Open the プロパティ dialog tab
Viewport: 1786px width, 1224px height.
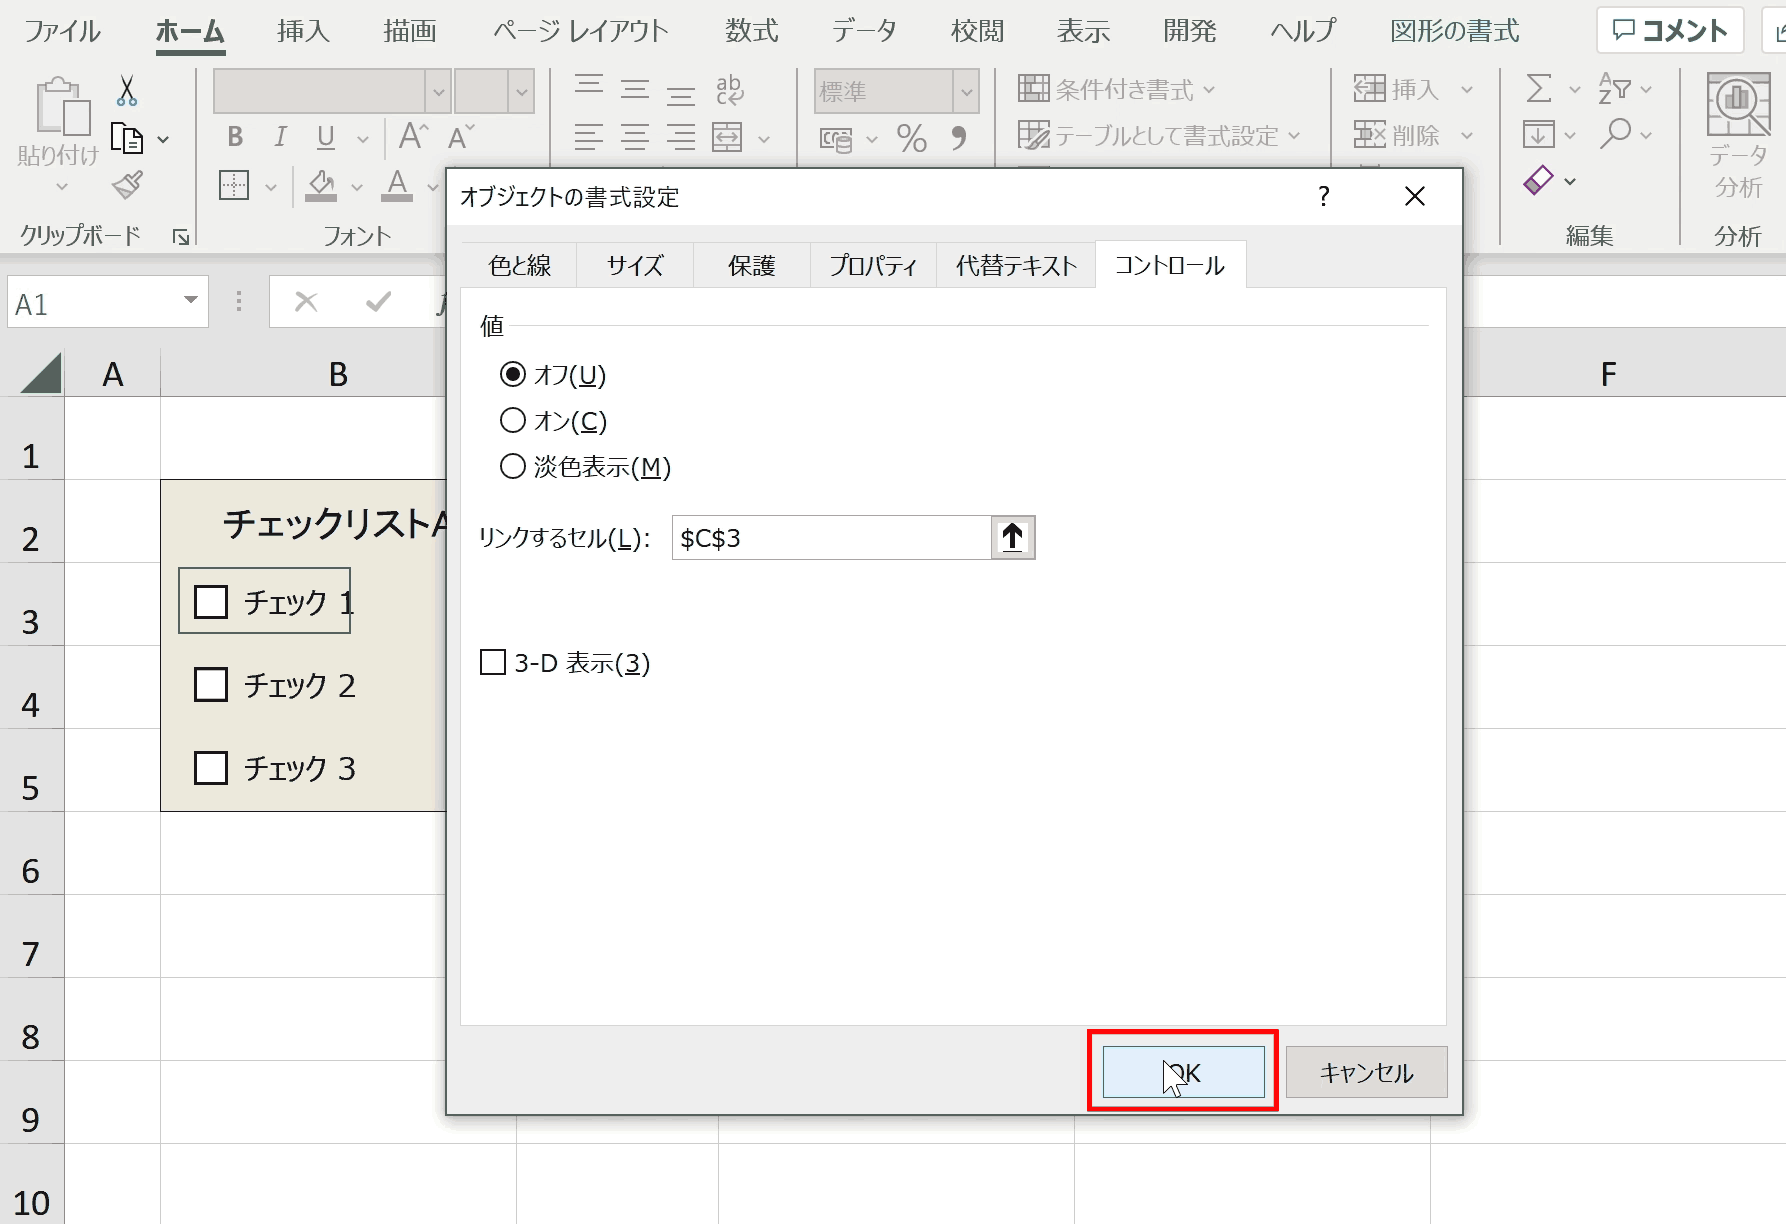pyautogui.click(x=873, y=265)
